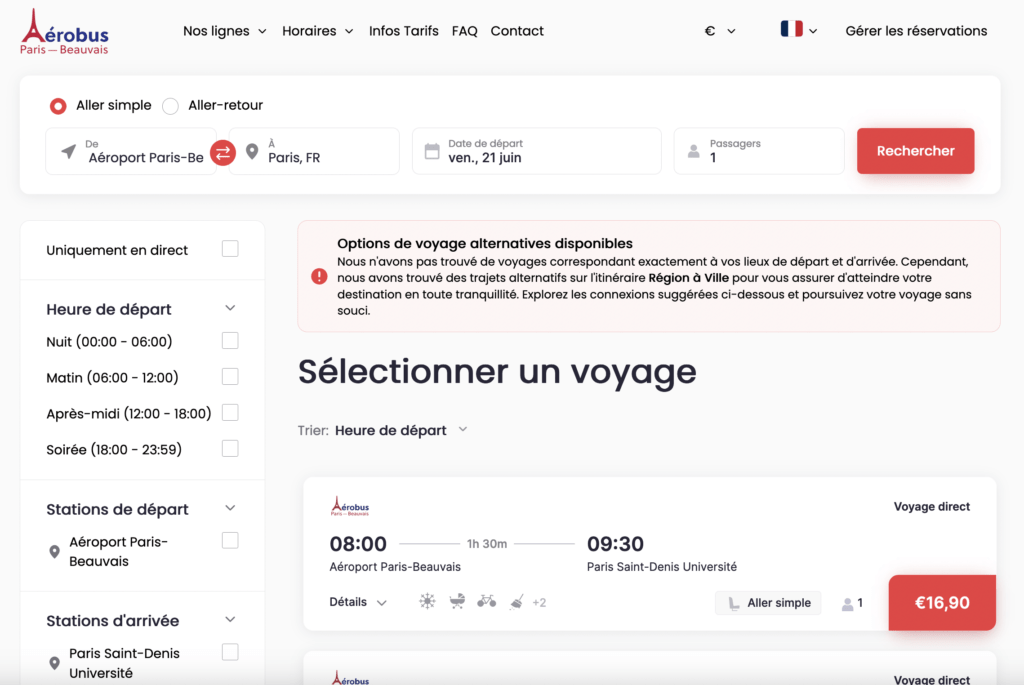Expand Détails for the 08:00 trip

358,602
